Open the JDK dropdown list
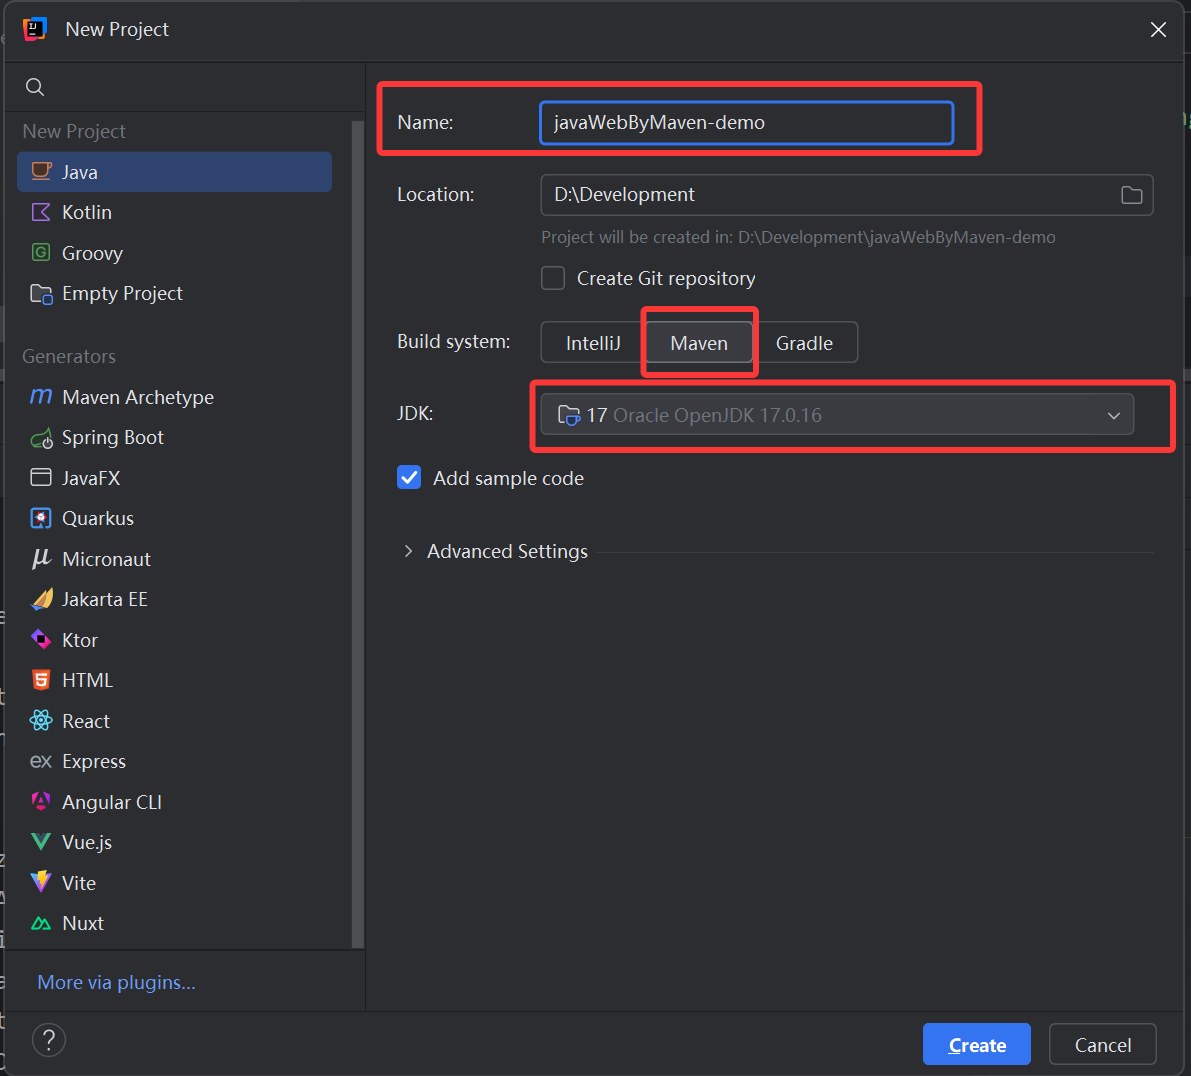 click(837, 415)
